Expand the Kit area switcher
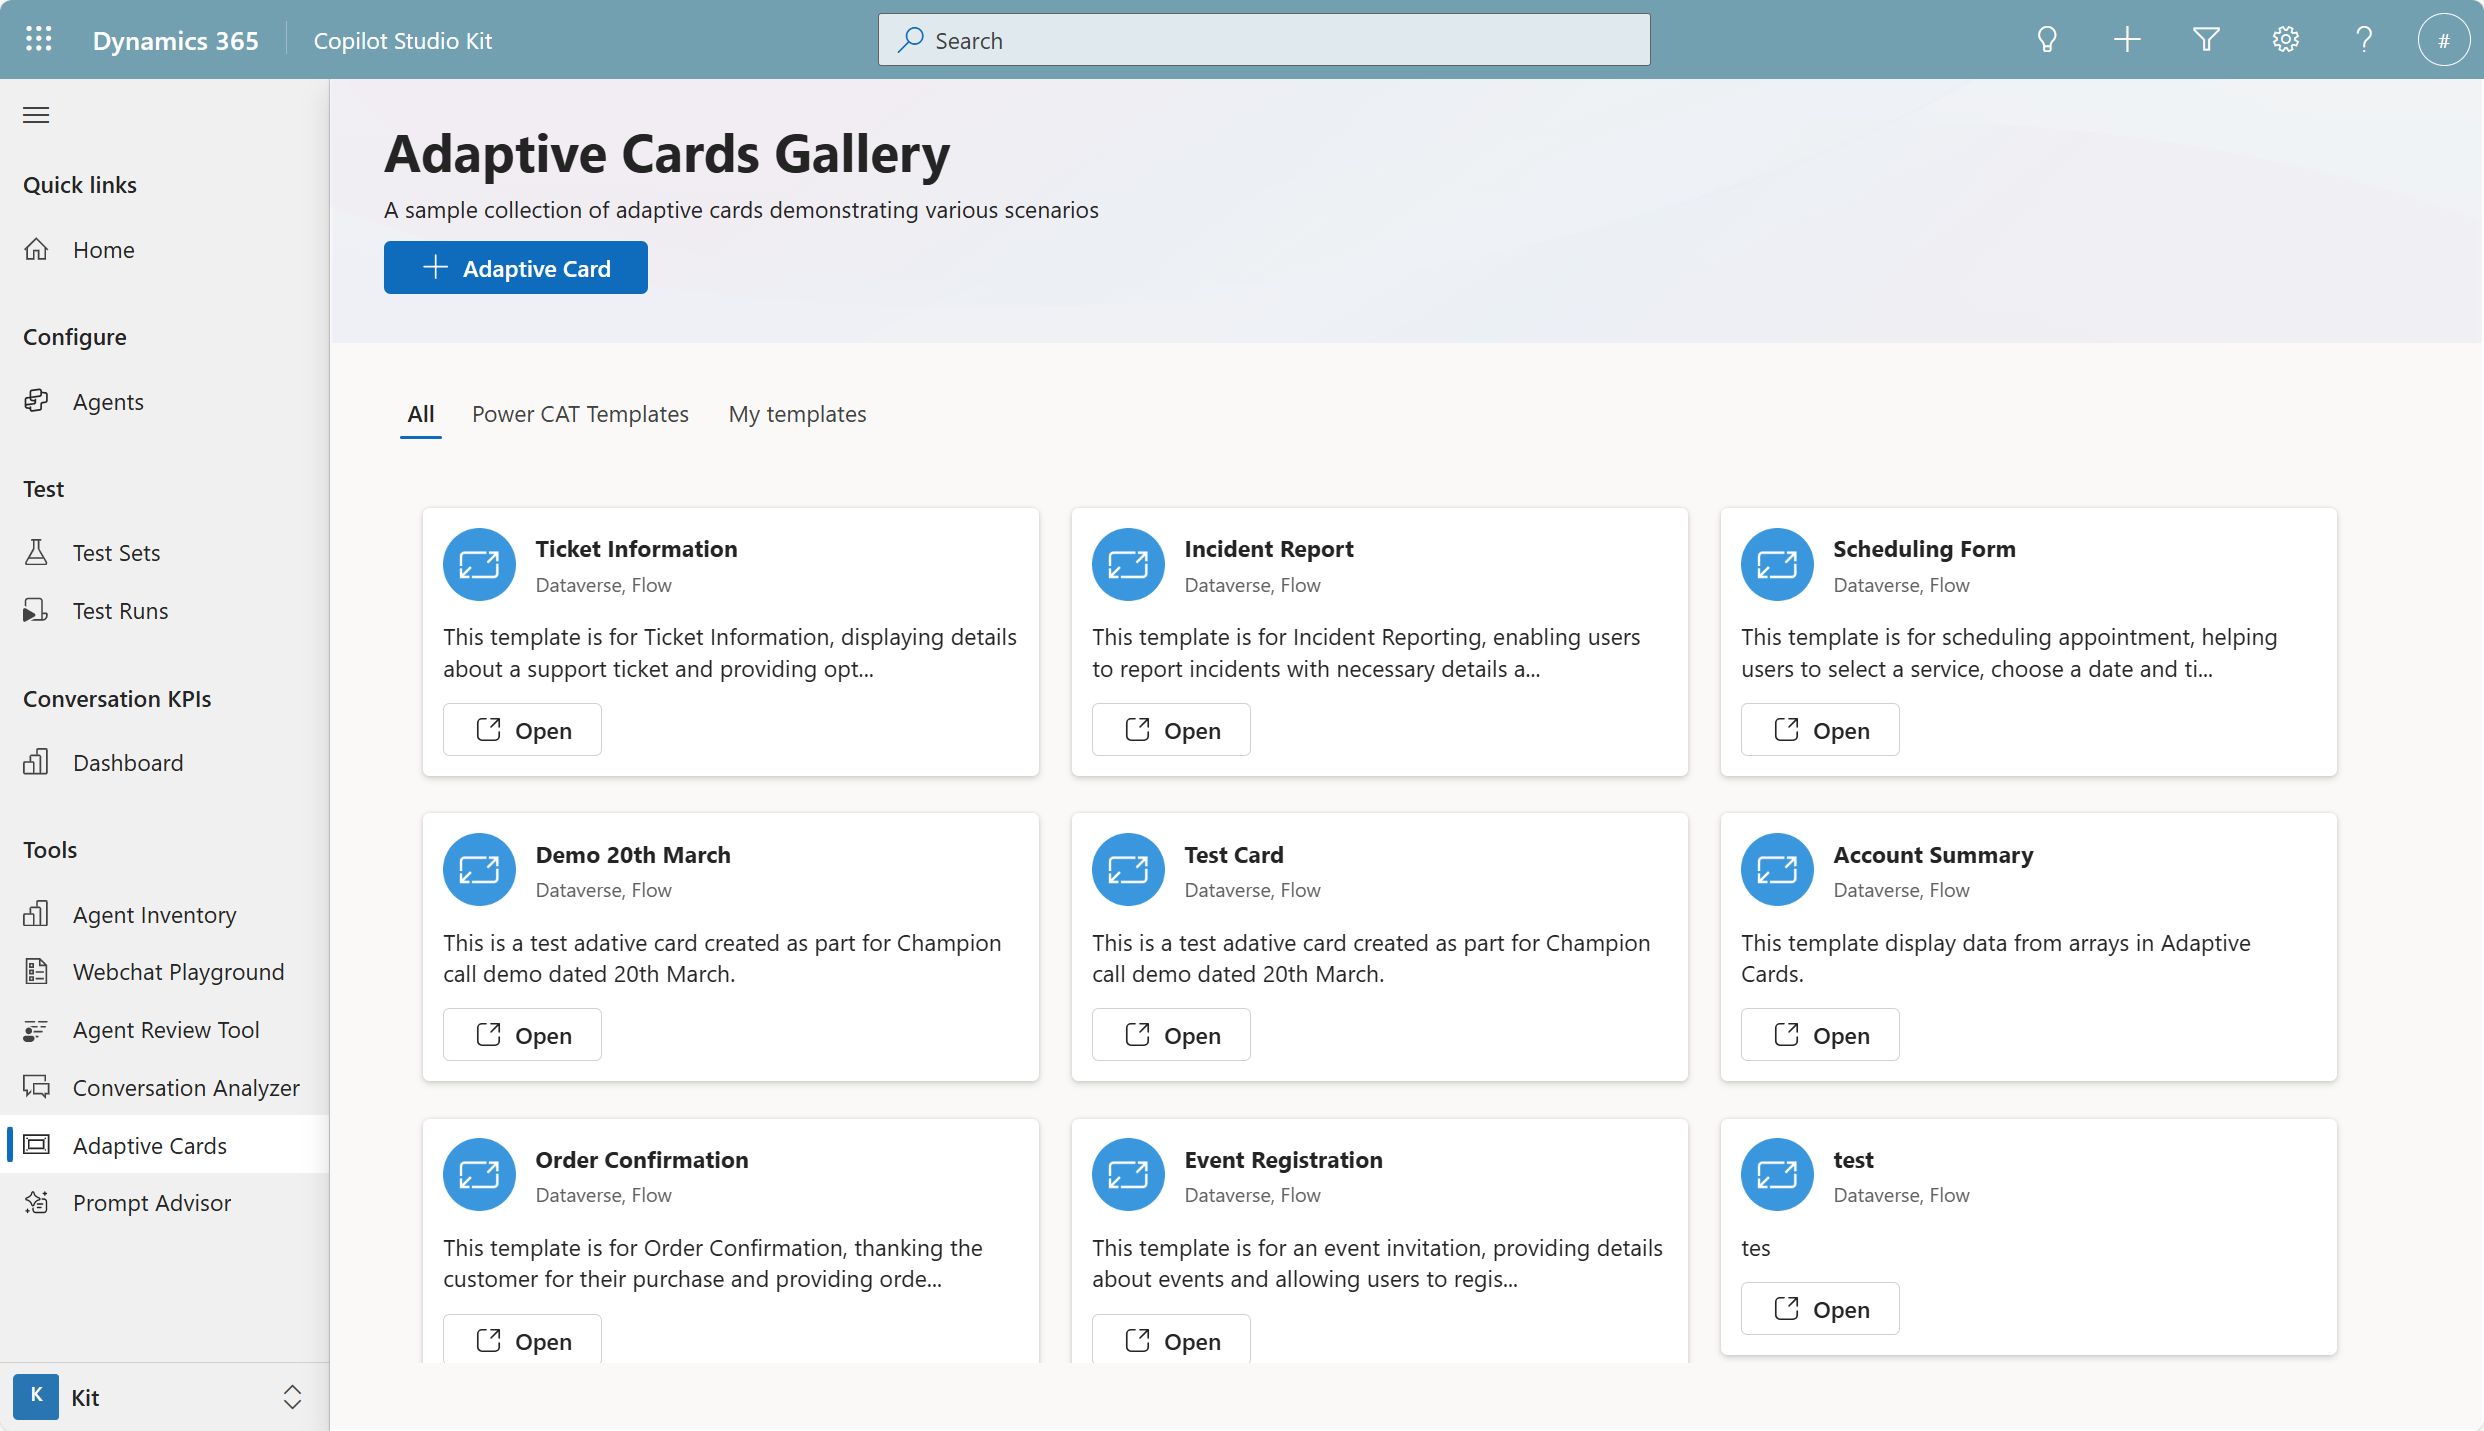The image size is (2484, 1431). coord(292,1397)
